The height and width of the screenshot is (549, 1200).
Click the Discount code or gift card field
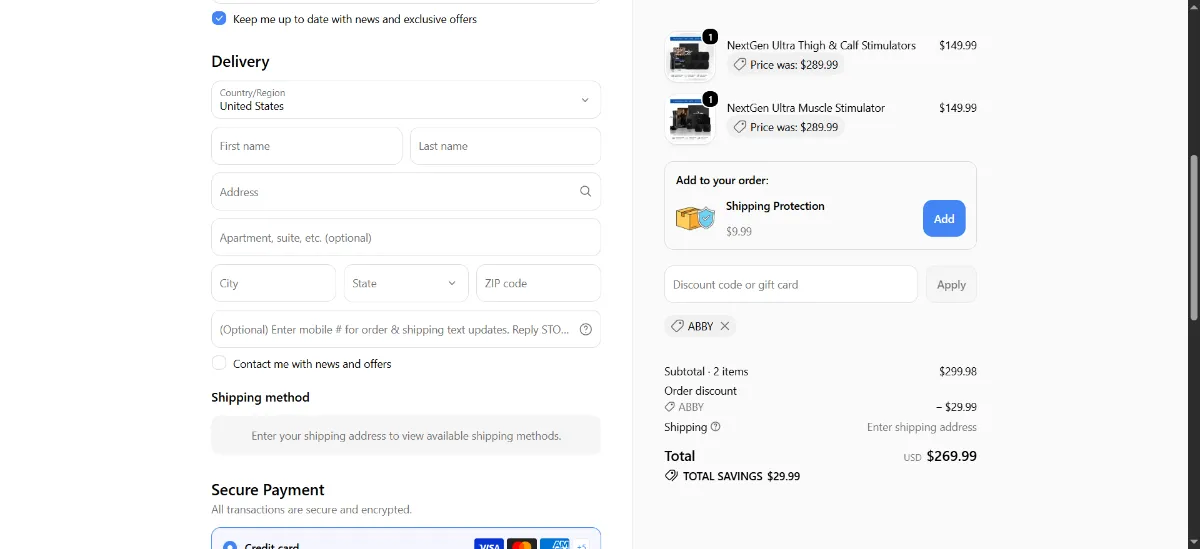point(791,284)
